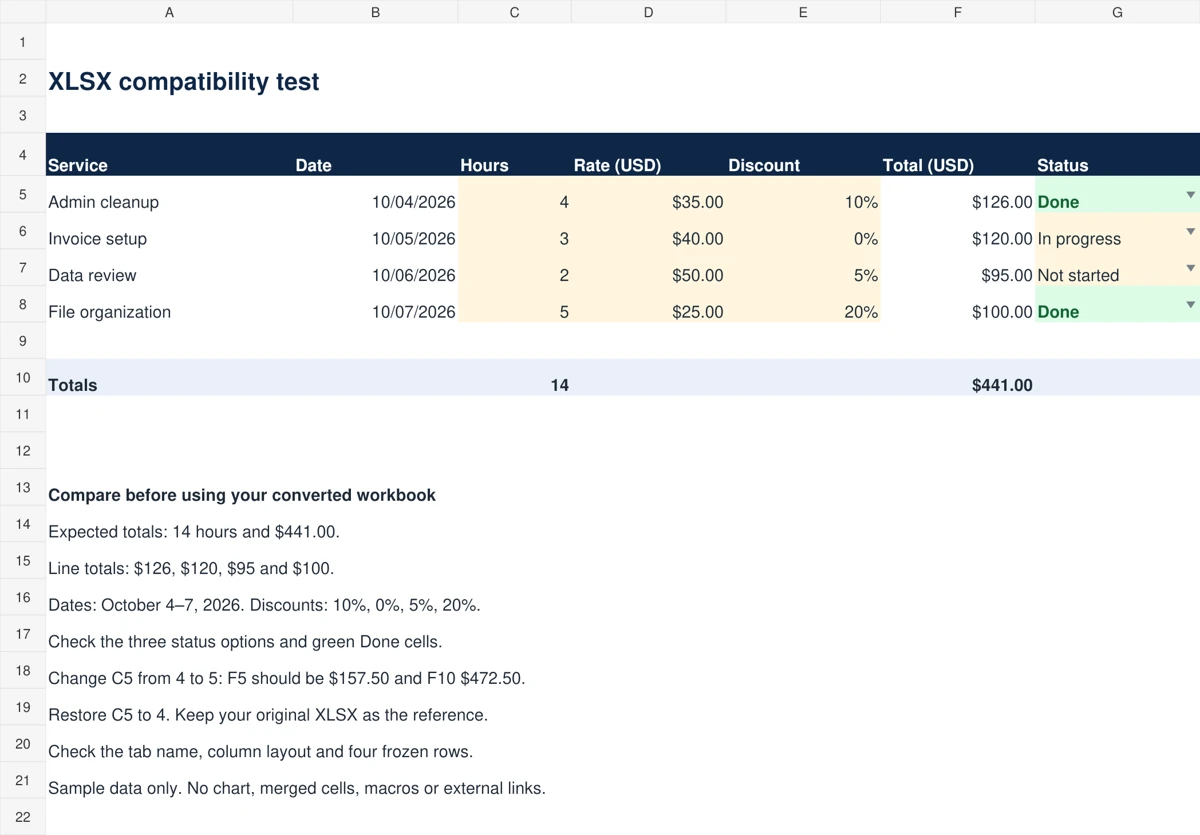Select column C header

514,12
